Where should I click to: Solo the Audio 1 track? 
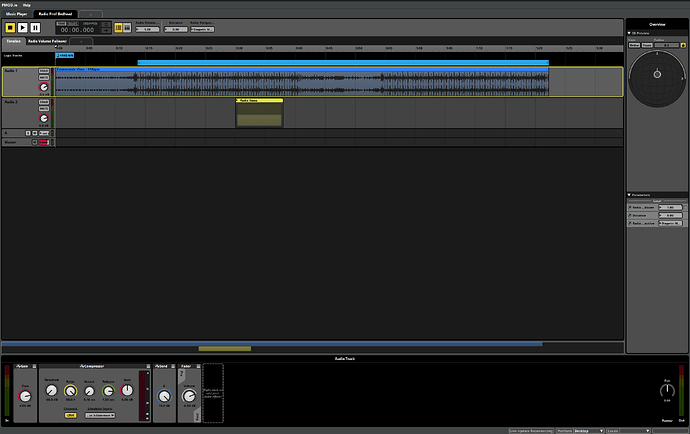pos(44,71)
